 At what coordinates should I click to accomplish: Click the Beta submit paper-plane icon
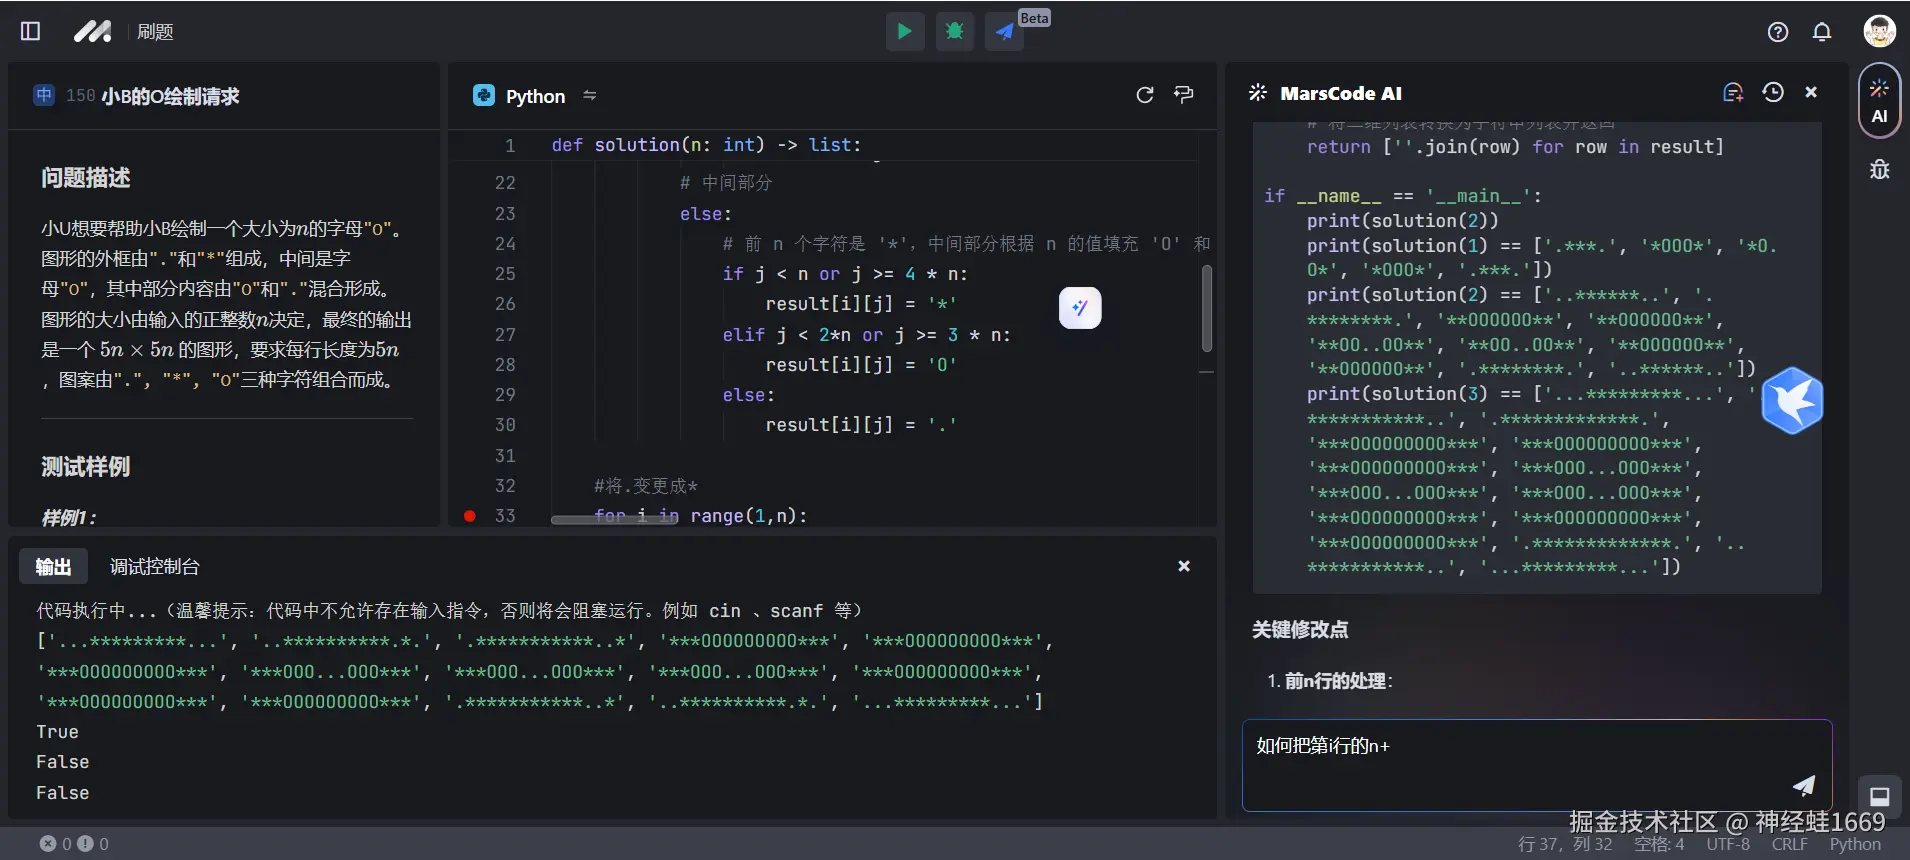tap(1004, 31)
